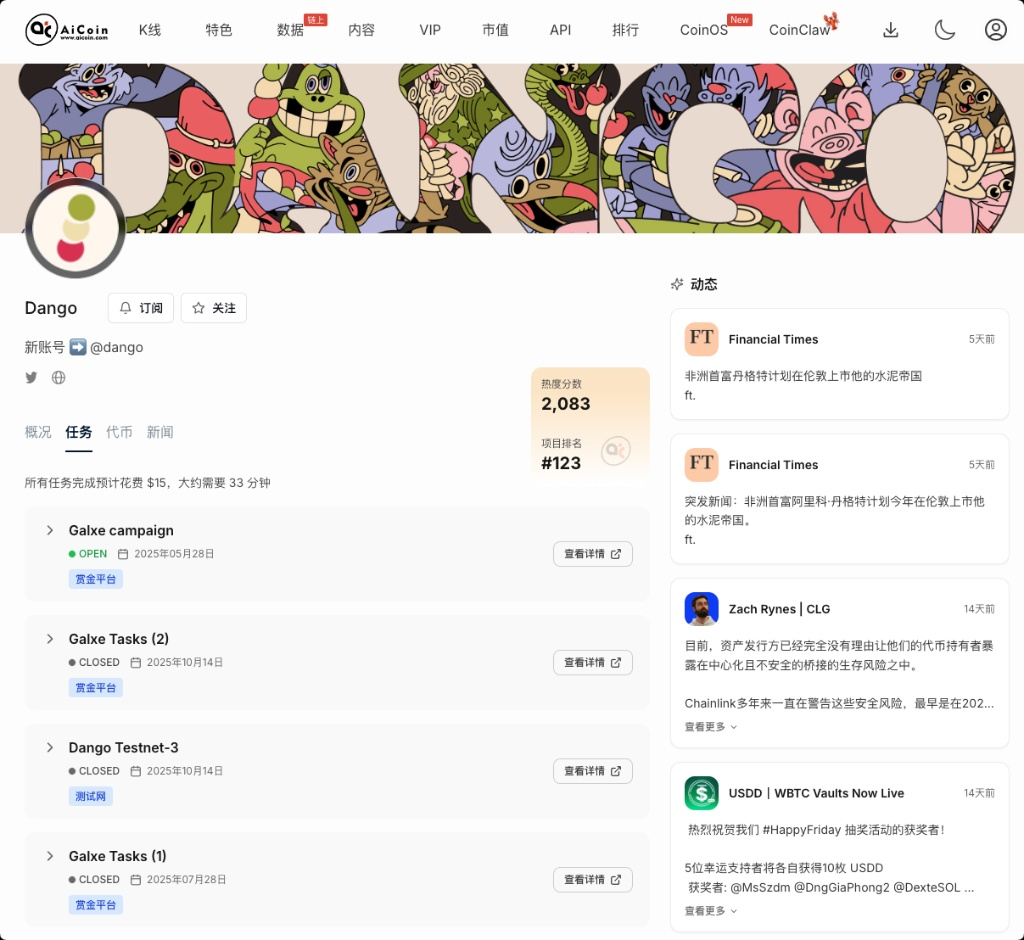Toggle dark mode moon icon

click(x=944, y=30)
